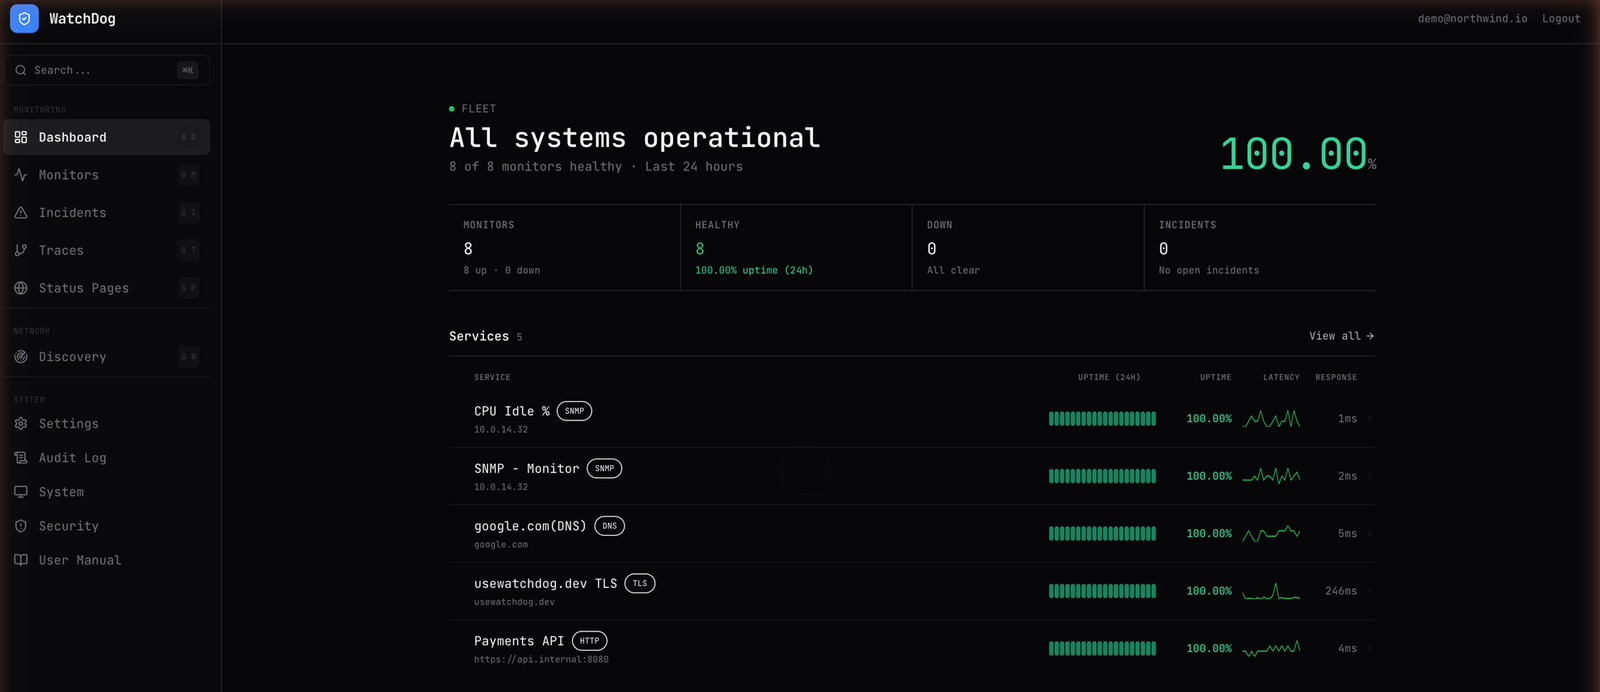
Task: Click the green FLEET status dot
Action: tap(452, 108)
